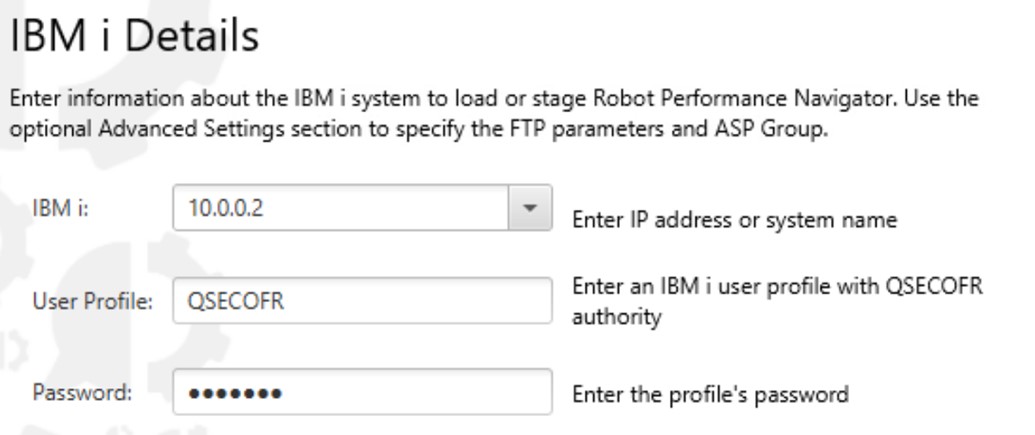Click the "Password:" field label
This screenshot has height=435, width=1035.
(x=82, y=393)
